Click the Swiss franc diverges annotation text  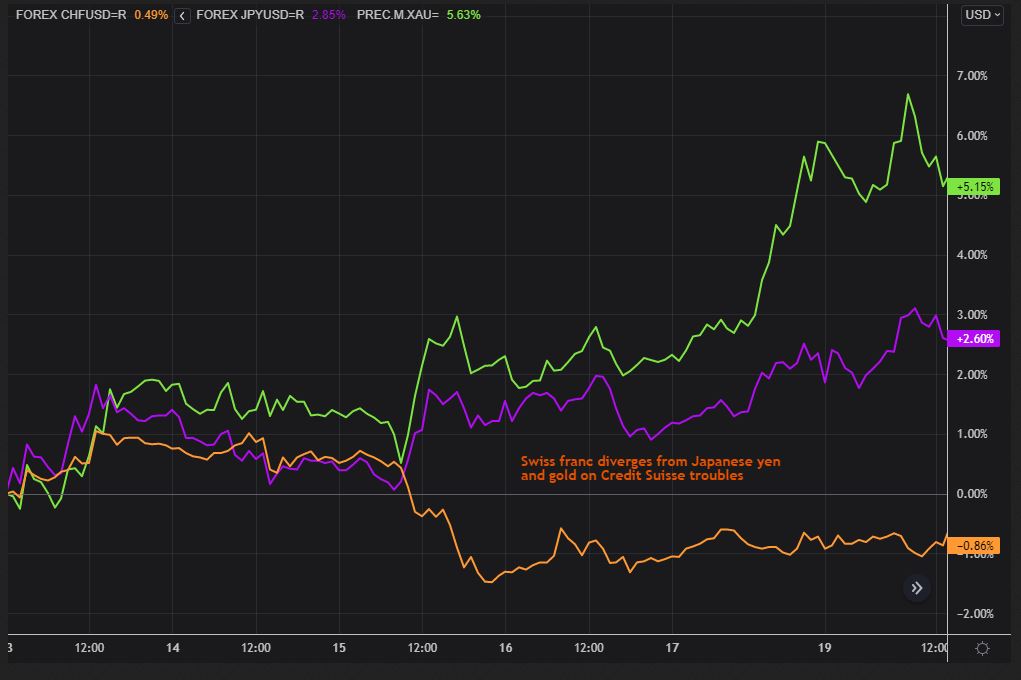[650, 468]
